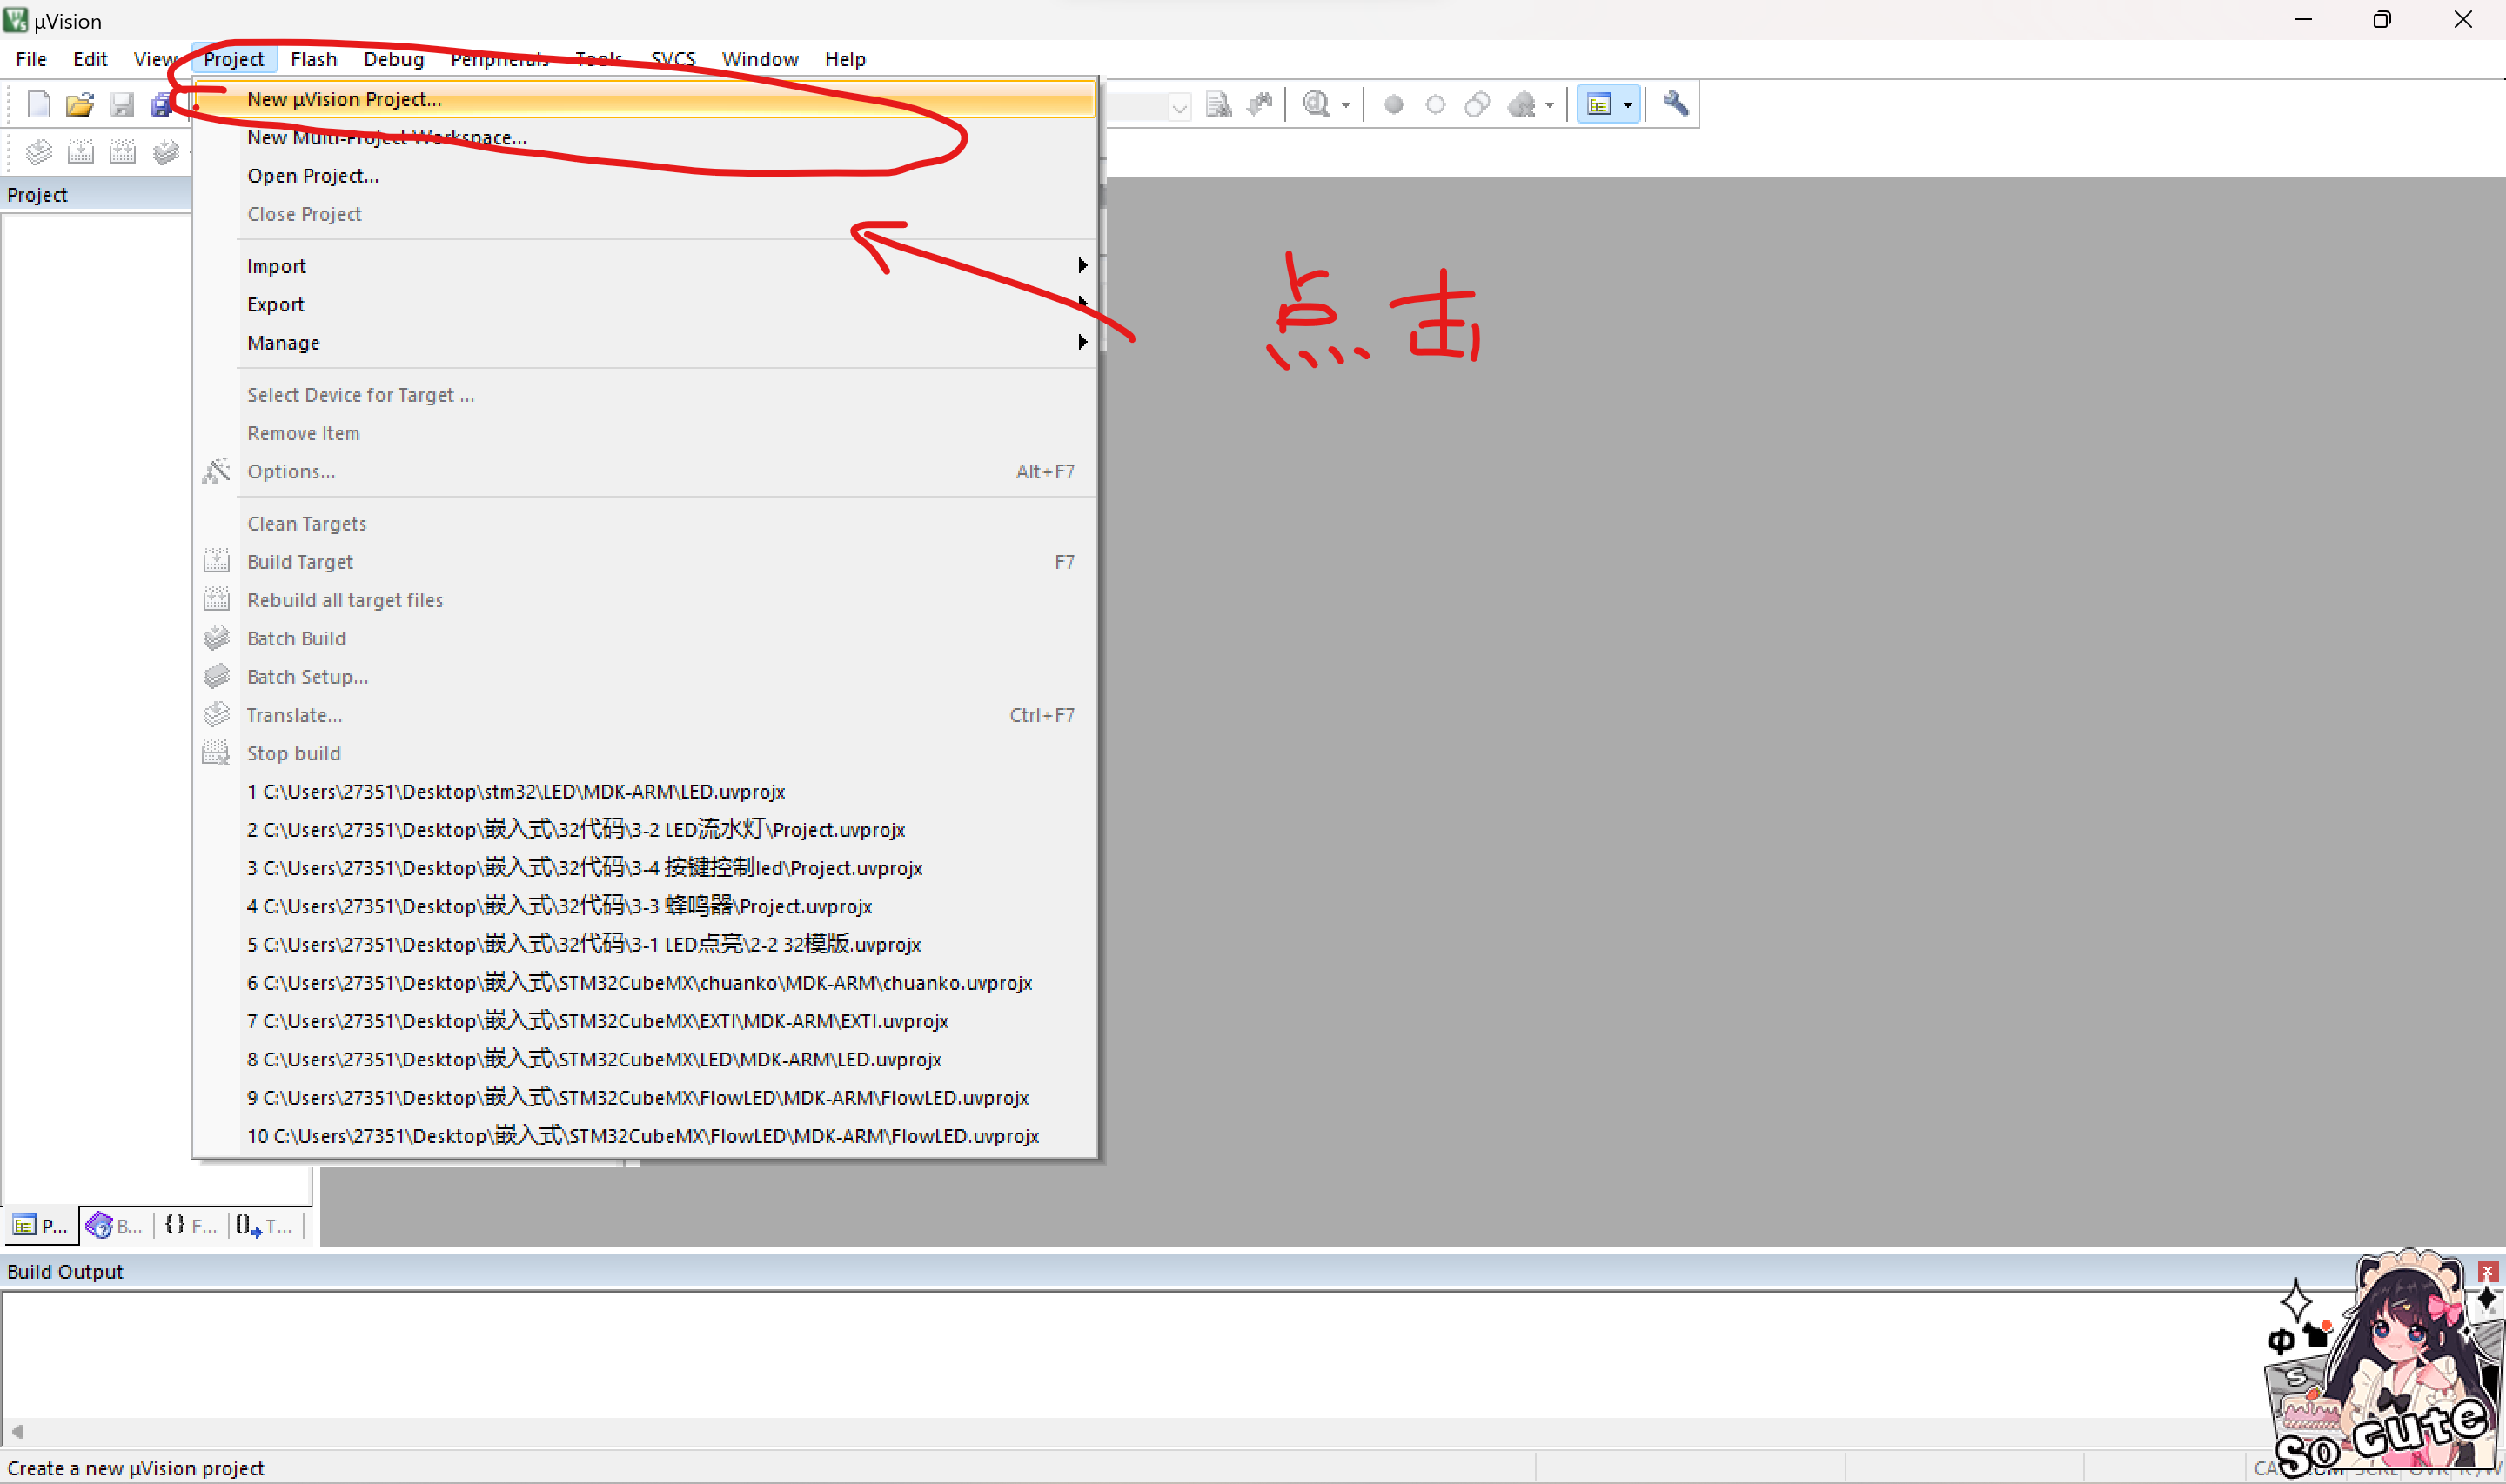Viewport: 2506px width, 1484px height.
Task: Click the Find in files toolbar icon
Action: 1218,104
